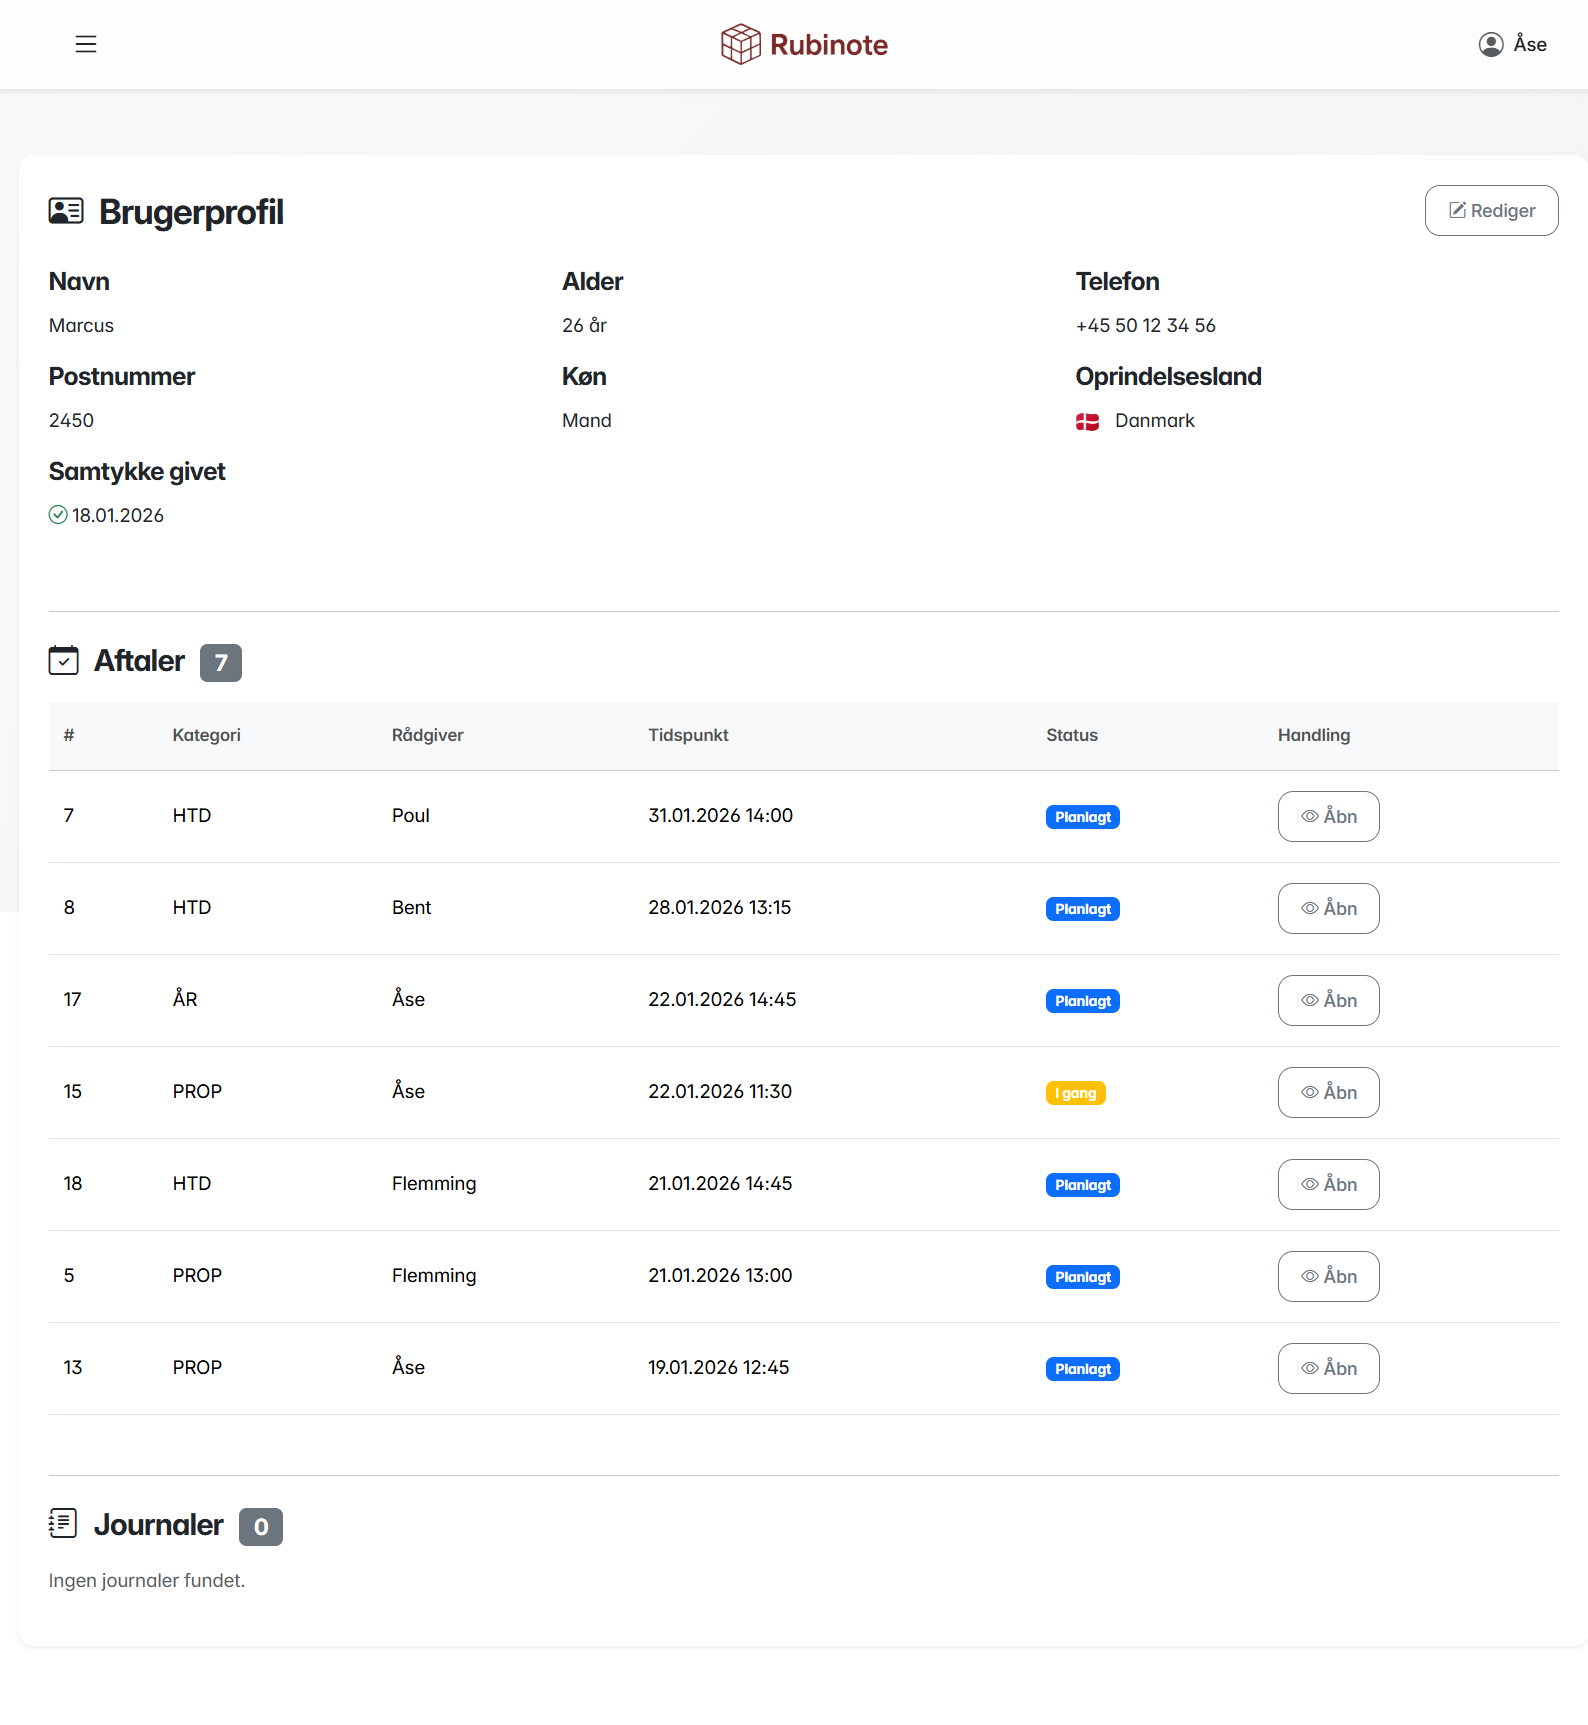
Task: Open appointment 13 dated 19.01.2026
Action: (1328, 1368)
